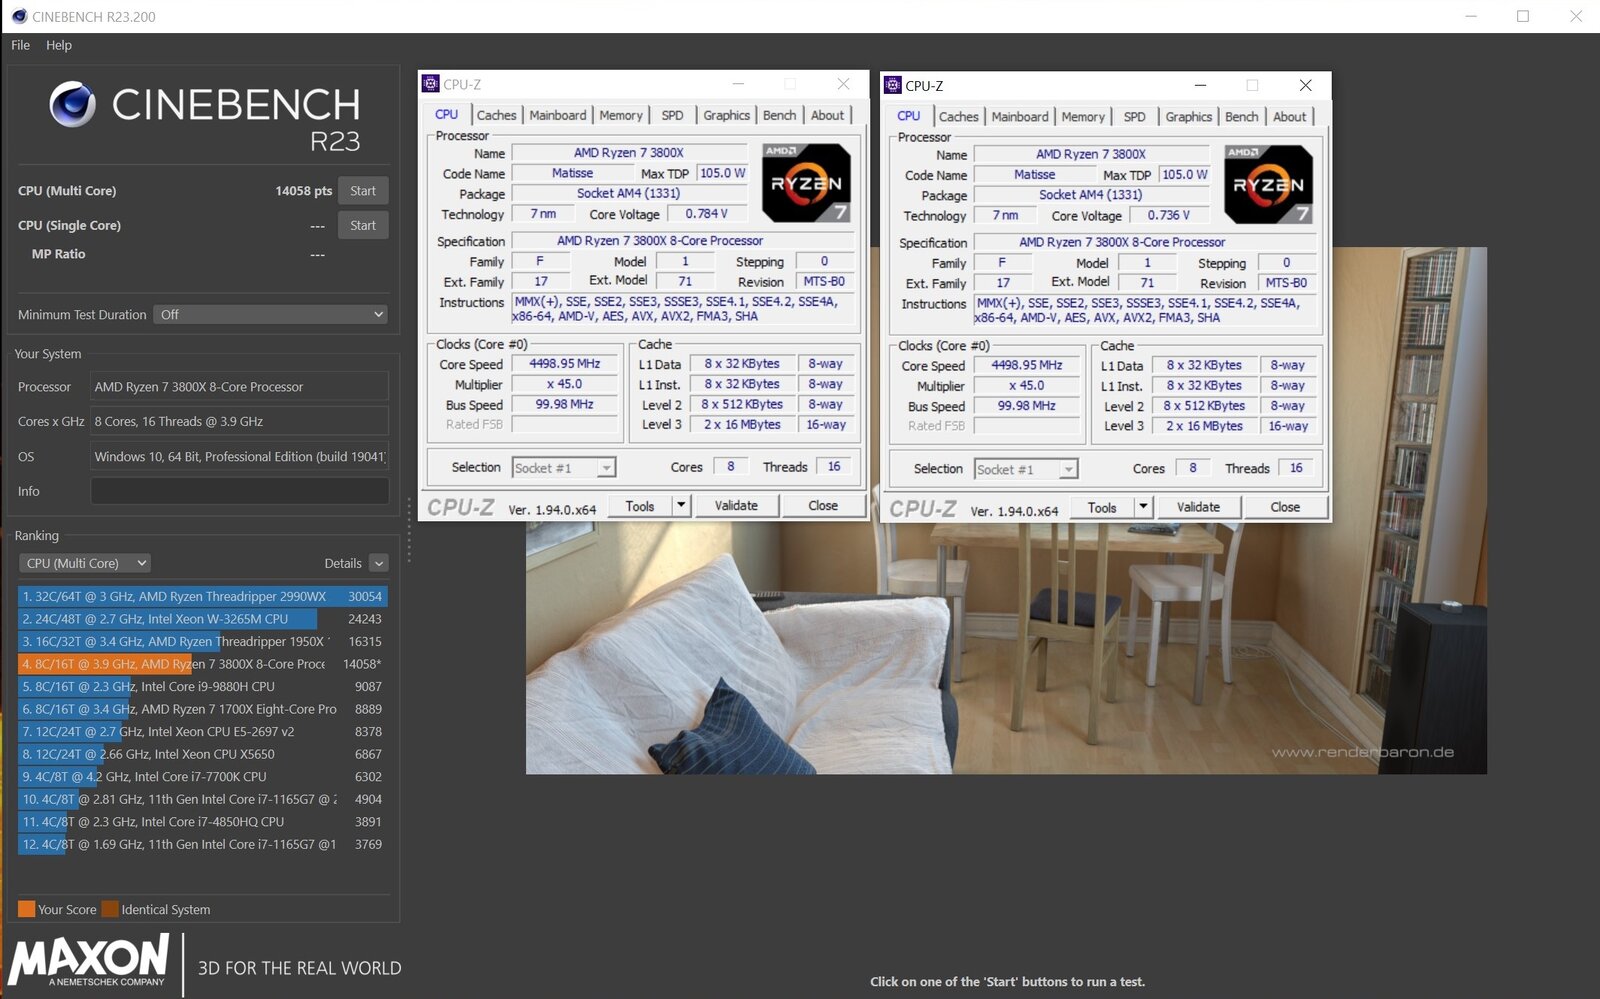1600x999 pixels.
Task: Expand Tools dropdown arrow in left CPU-Z
Action: 681,506
